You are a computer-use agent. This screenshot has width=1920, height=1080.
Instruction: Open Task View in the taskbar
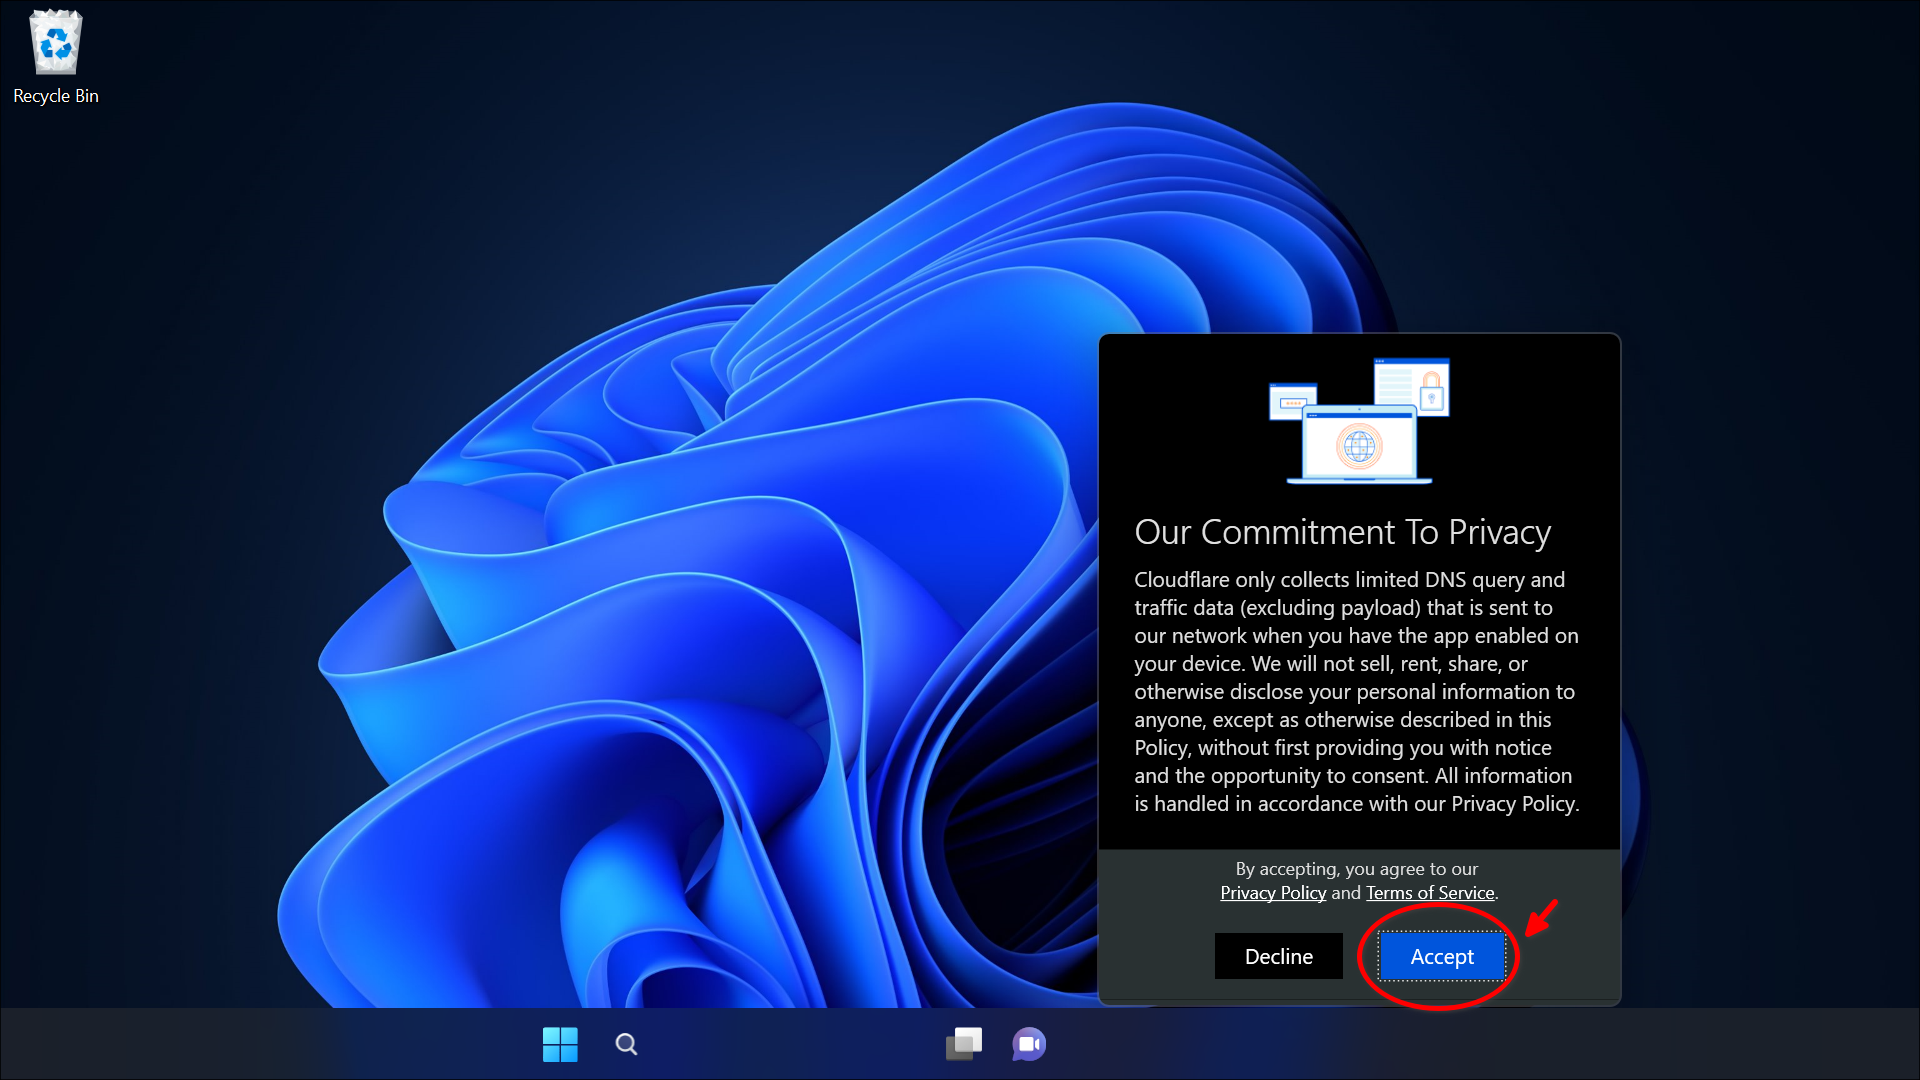point(964,1044)
